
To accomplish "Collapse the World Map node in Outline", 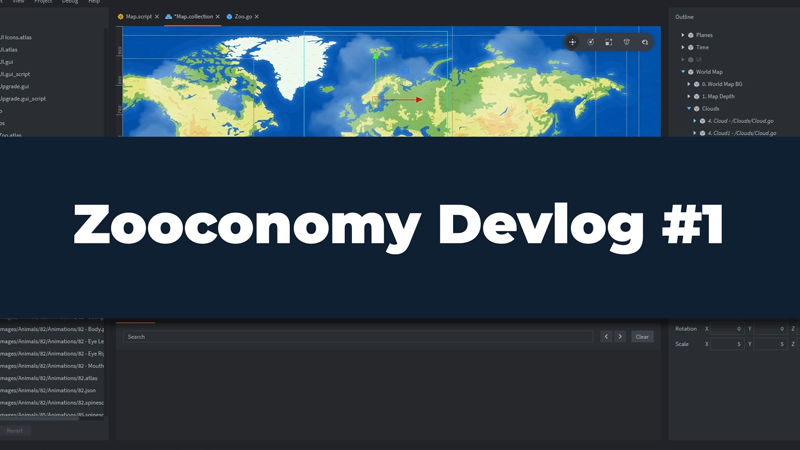I will point(683,72).
